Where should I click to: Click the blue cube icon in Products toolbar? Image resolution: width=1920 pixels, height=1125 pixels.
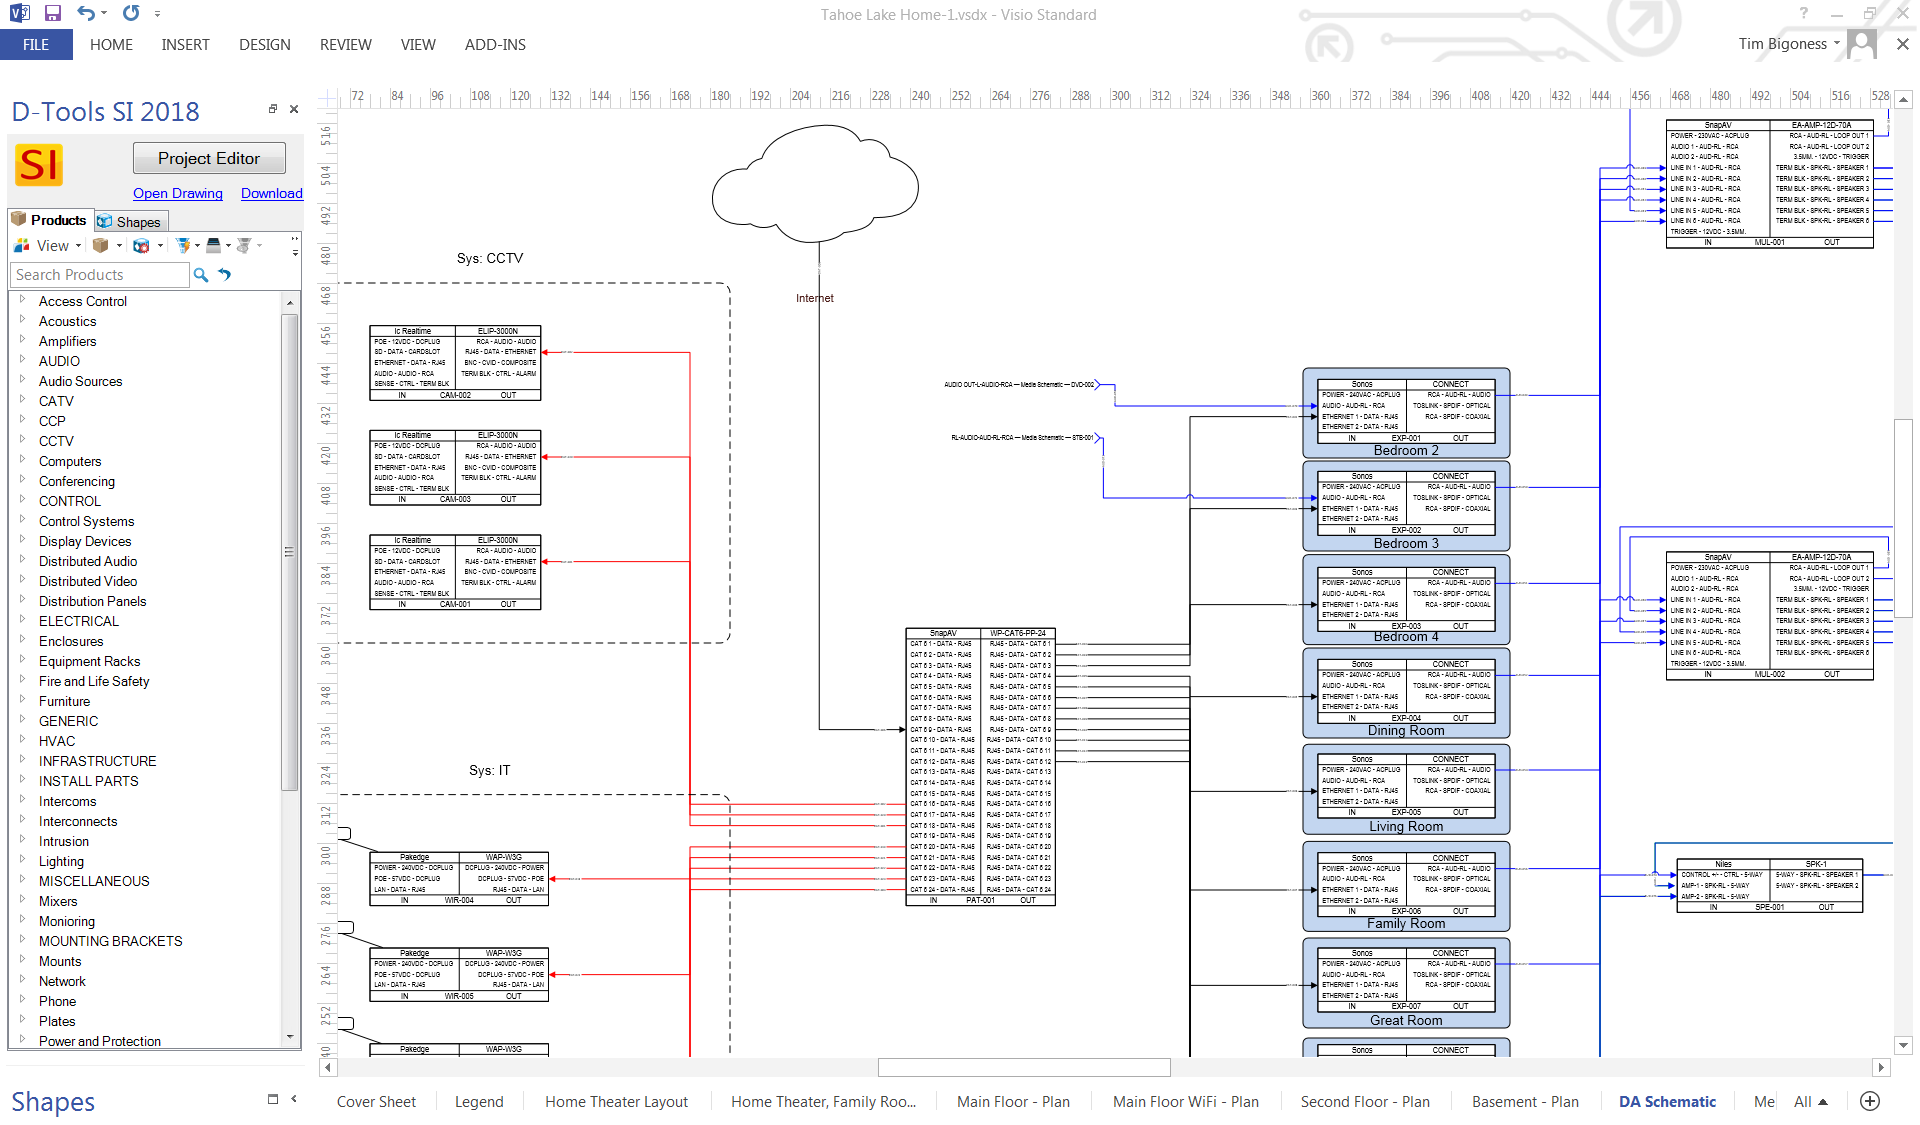[x=140, y=246]
